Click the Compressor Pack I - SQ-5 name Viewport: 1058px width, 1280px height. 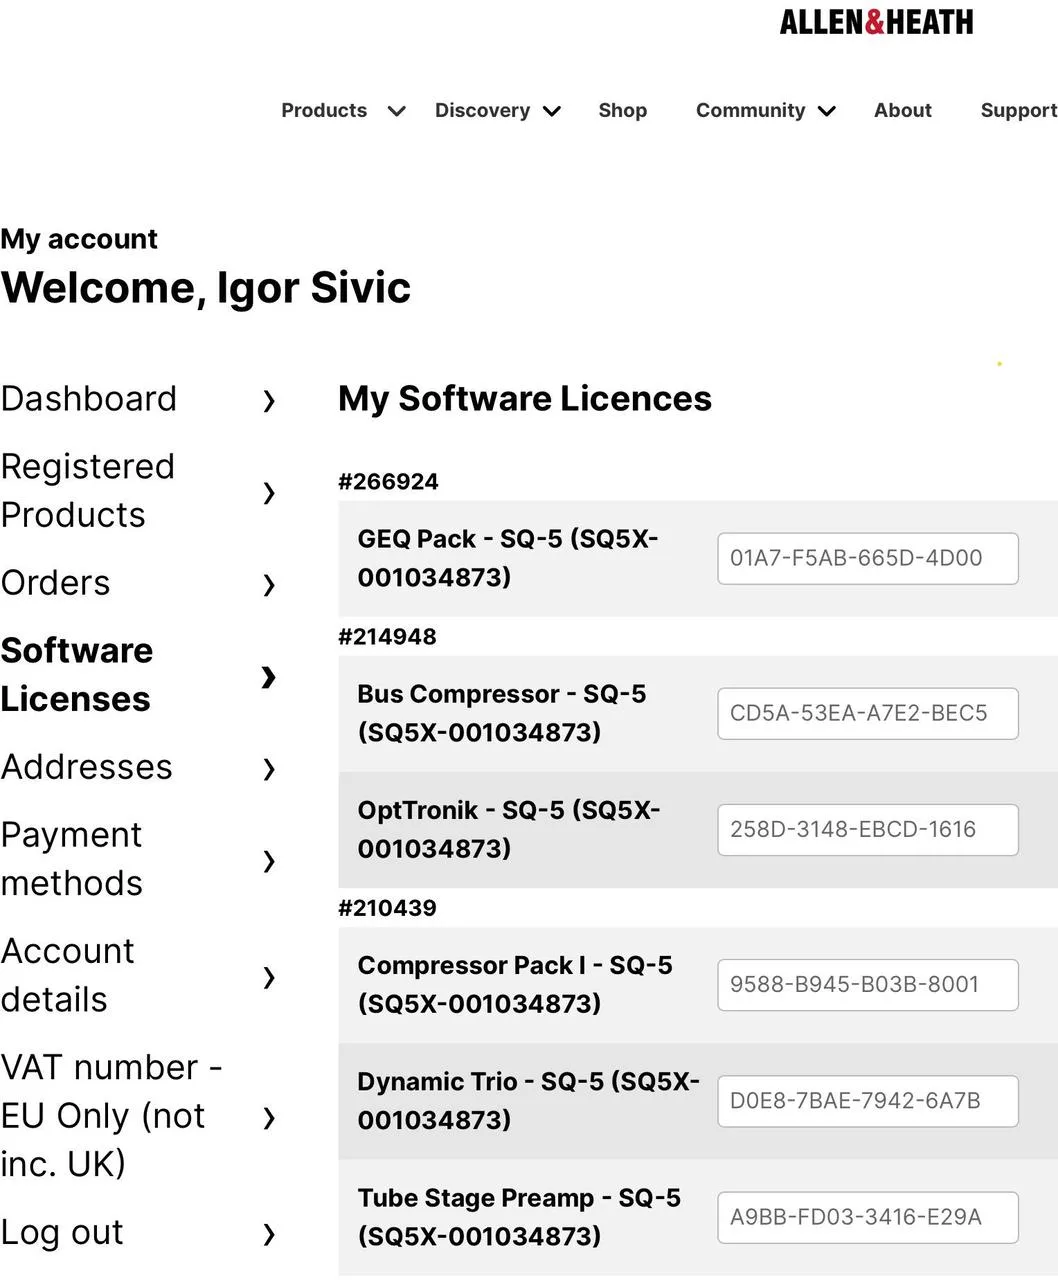[515, 984]
